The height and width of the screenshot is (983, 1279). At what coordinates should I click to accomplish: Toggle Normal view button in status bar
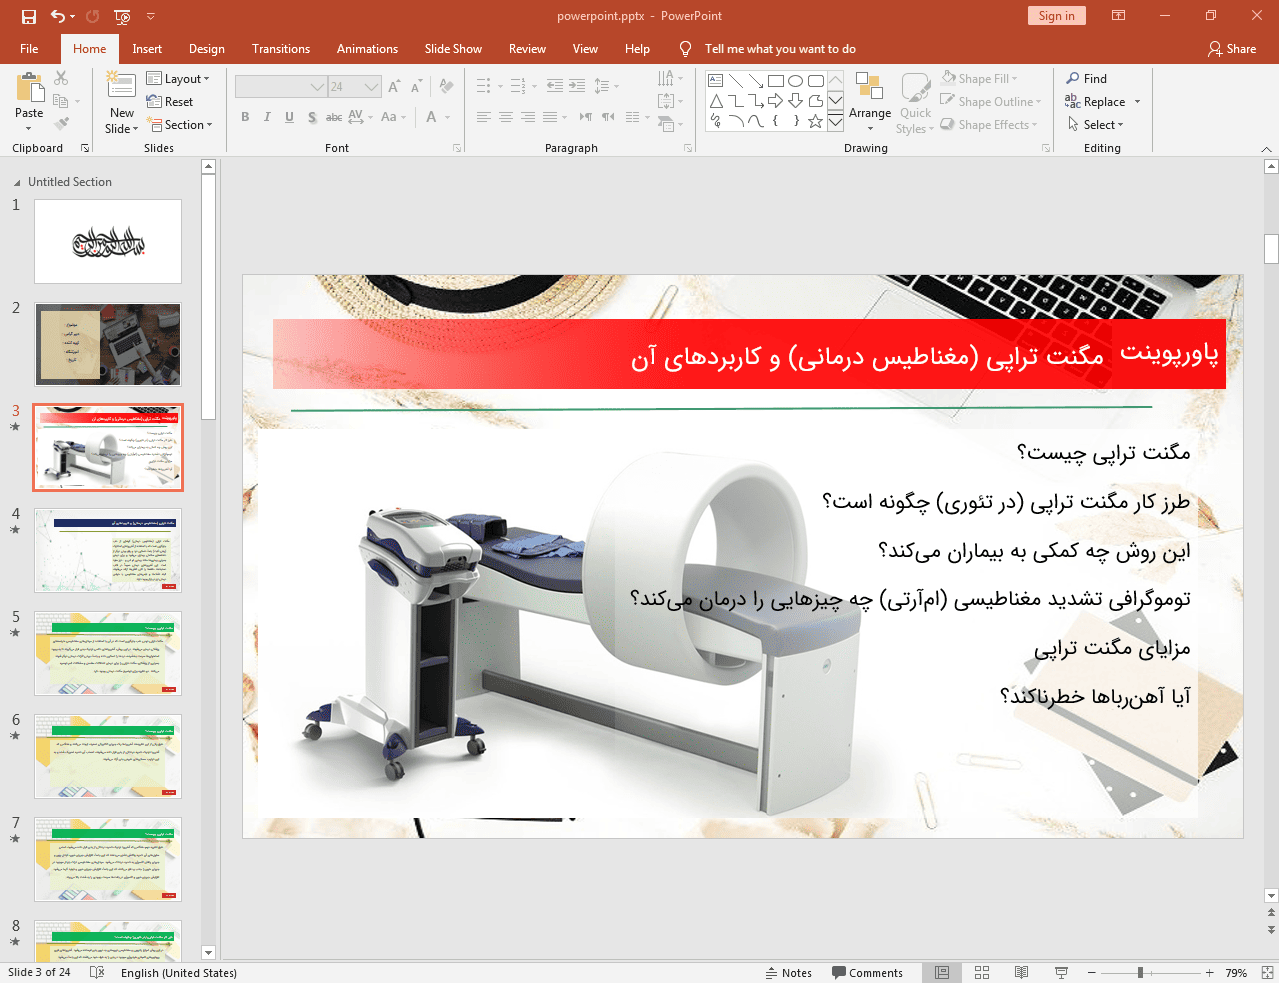point(941,972)
